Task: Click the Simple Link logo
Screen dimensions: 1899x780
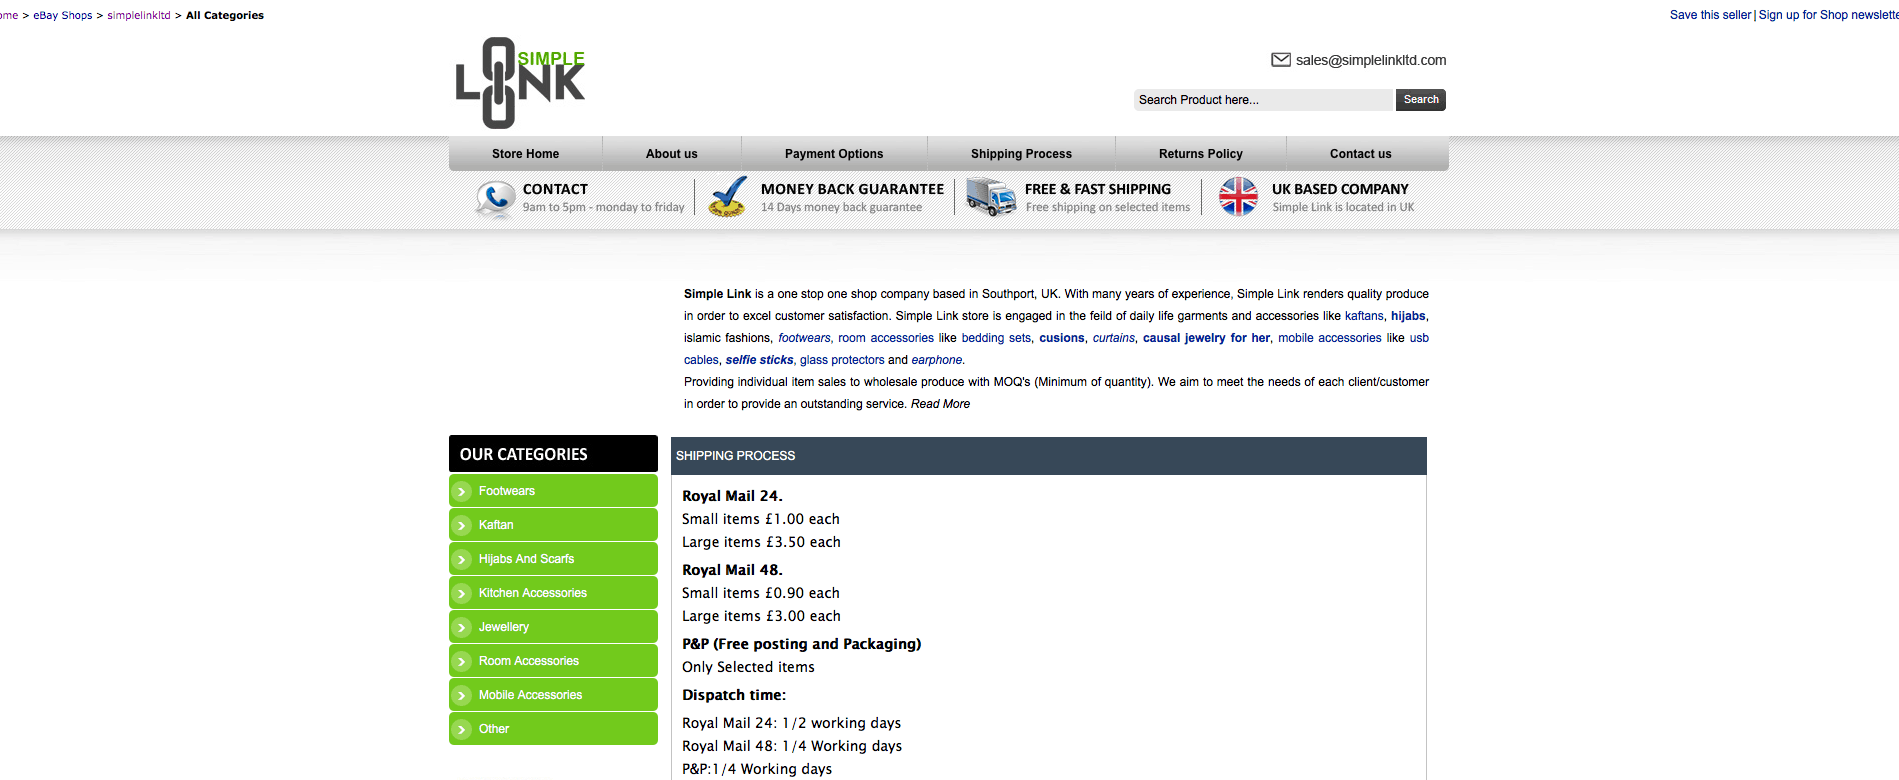Action: click(x=520, y=83)
